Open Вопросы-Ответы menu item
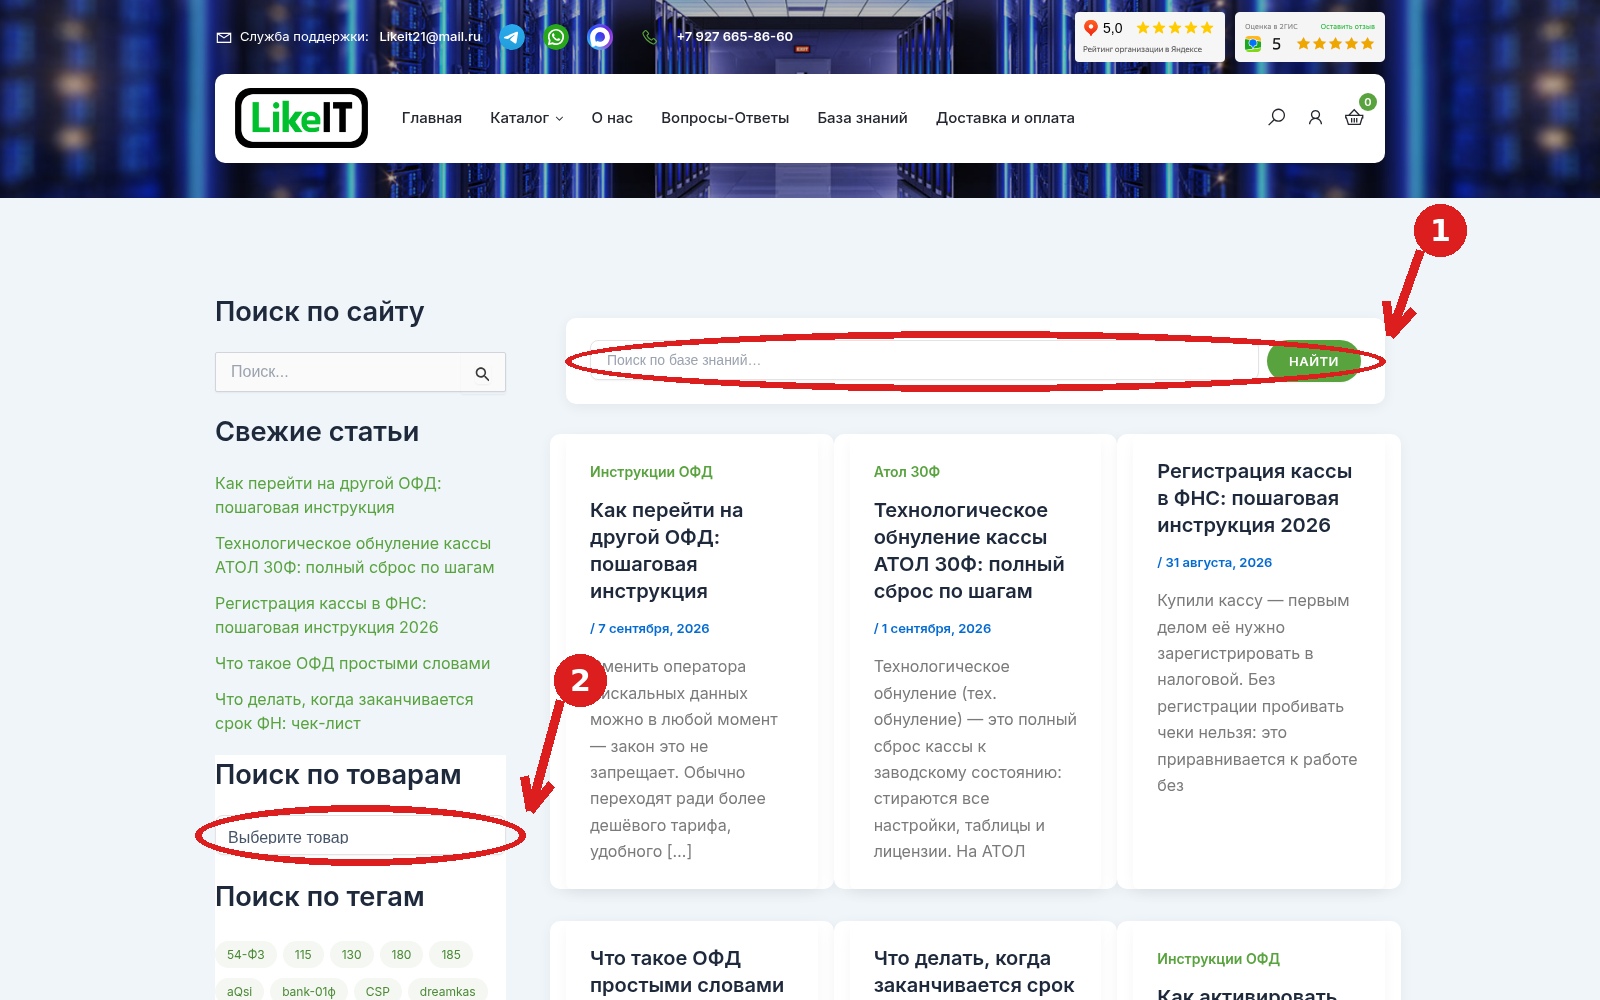Screen dimensions: 1600x1000 pyautogui.click(x=725, y=118)
